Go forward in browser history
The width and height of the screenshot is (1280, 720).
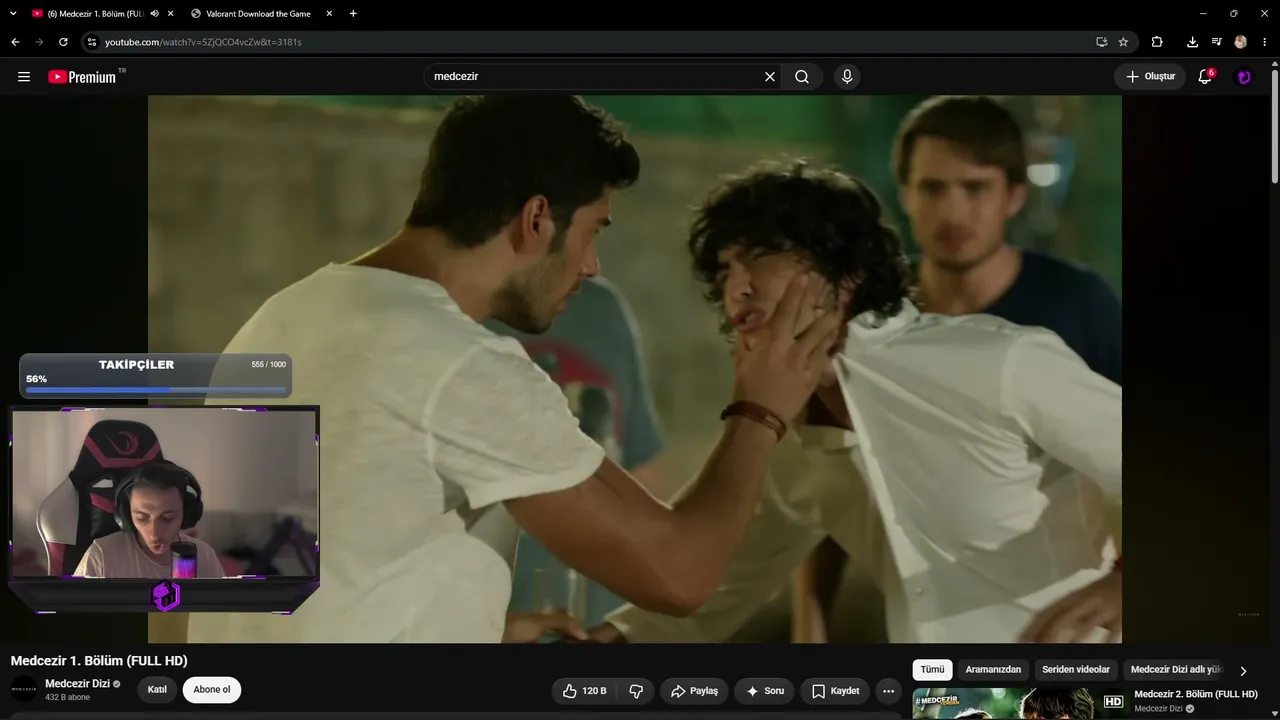39,42
